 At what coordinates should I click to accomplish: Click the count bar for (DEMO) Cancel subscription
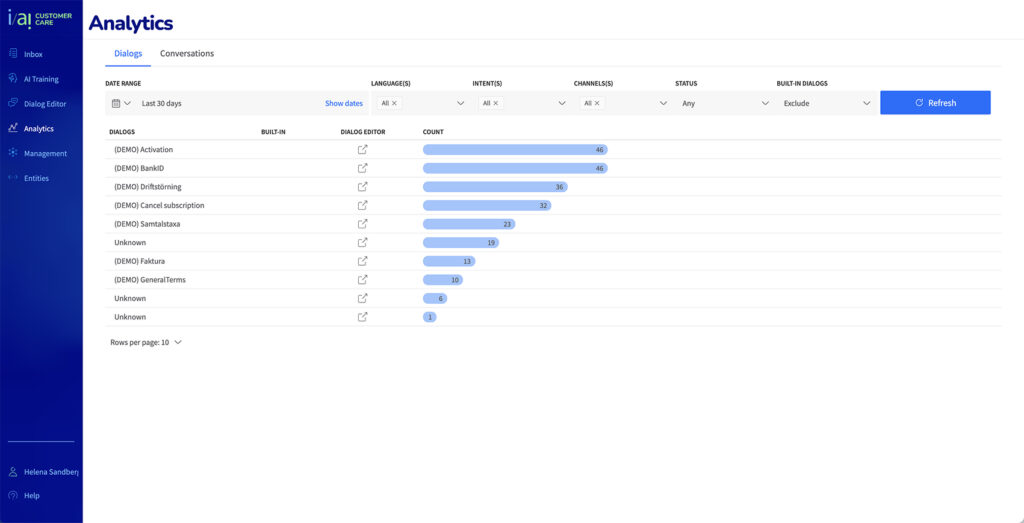click(487, 205)
